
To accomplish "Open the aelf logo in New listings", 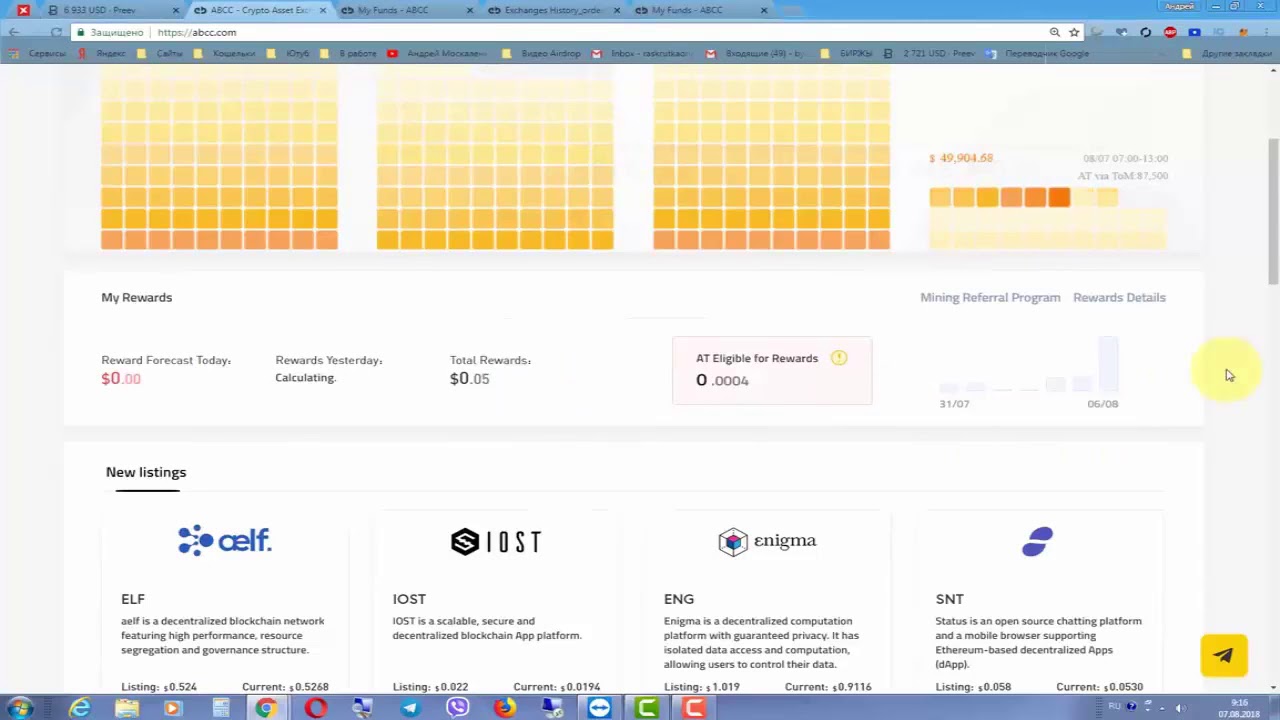I will (224, 540).
